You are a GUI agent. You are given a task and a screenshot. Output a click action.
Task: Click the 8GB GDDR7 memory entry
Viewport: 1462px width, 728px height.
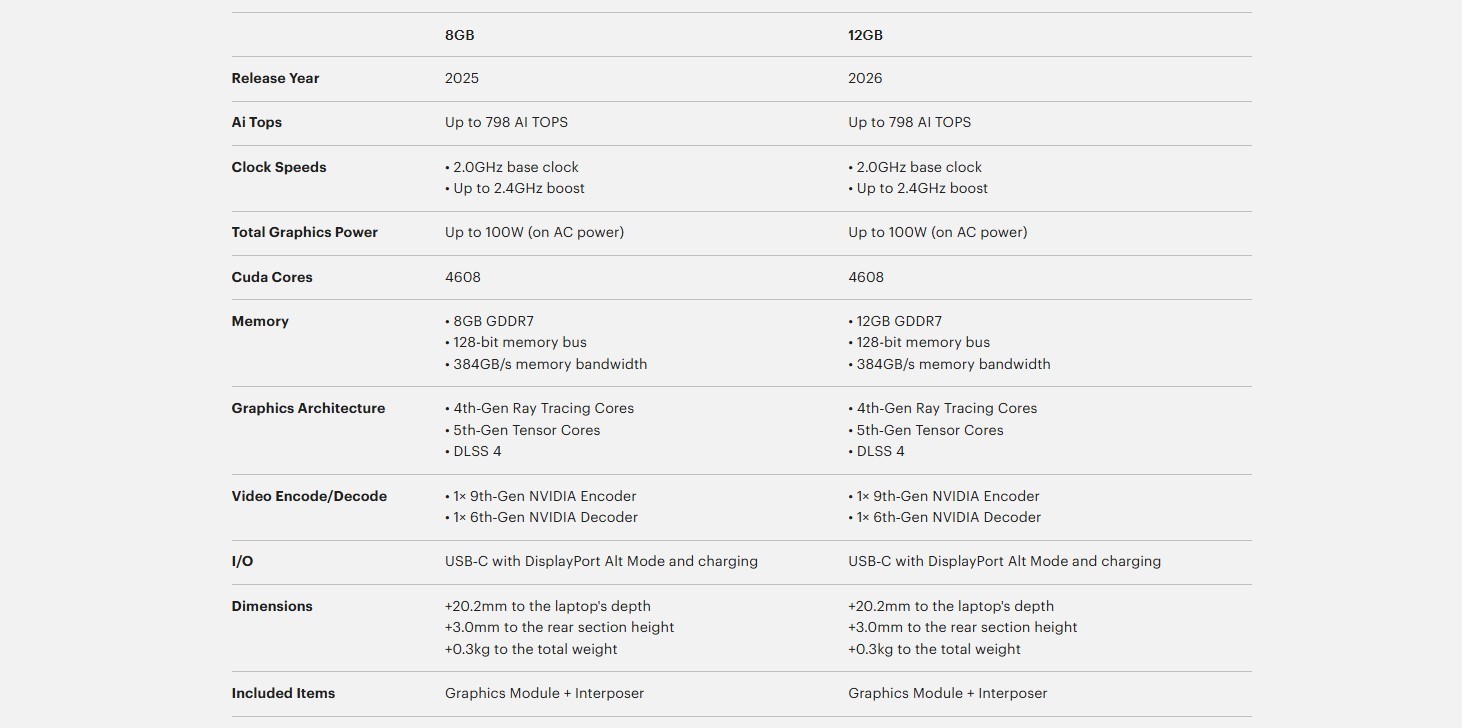(493, 321)
